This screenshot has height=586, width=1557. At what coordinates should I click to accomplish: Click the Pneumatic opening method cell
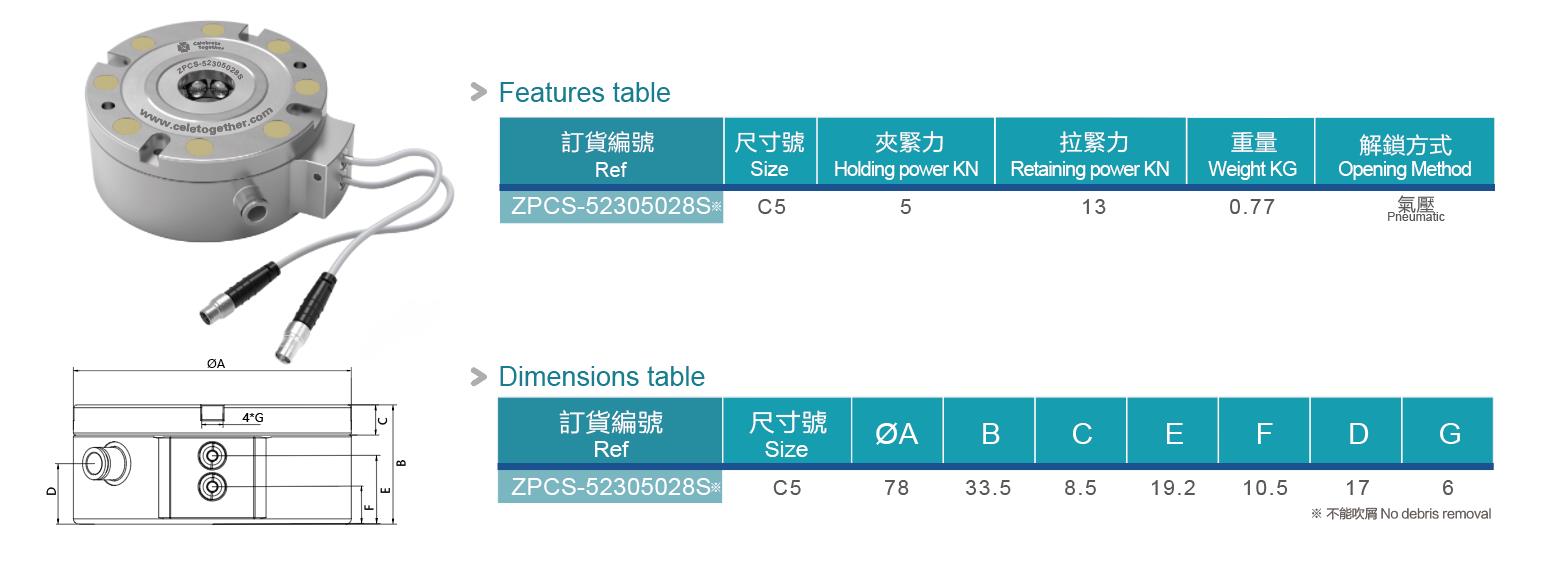(1415, 209)
